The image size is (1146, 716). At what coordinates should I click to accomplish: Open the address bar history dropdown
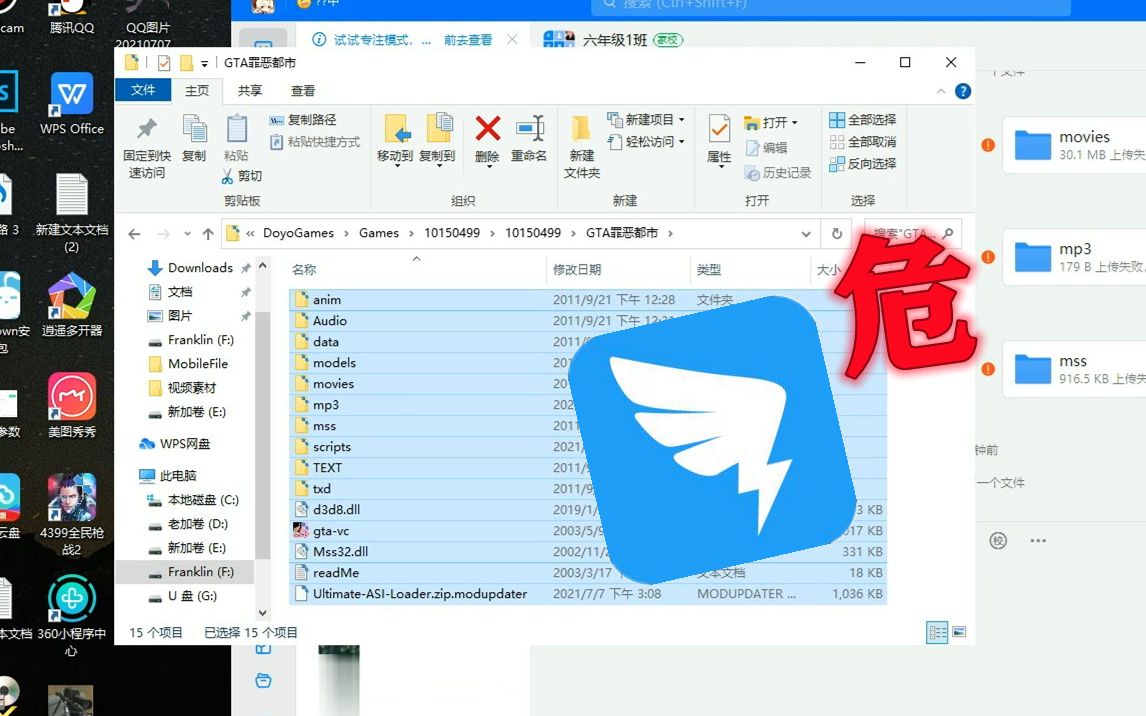806,232
